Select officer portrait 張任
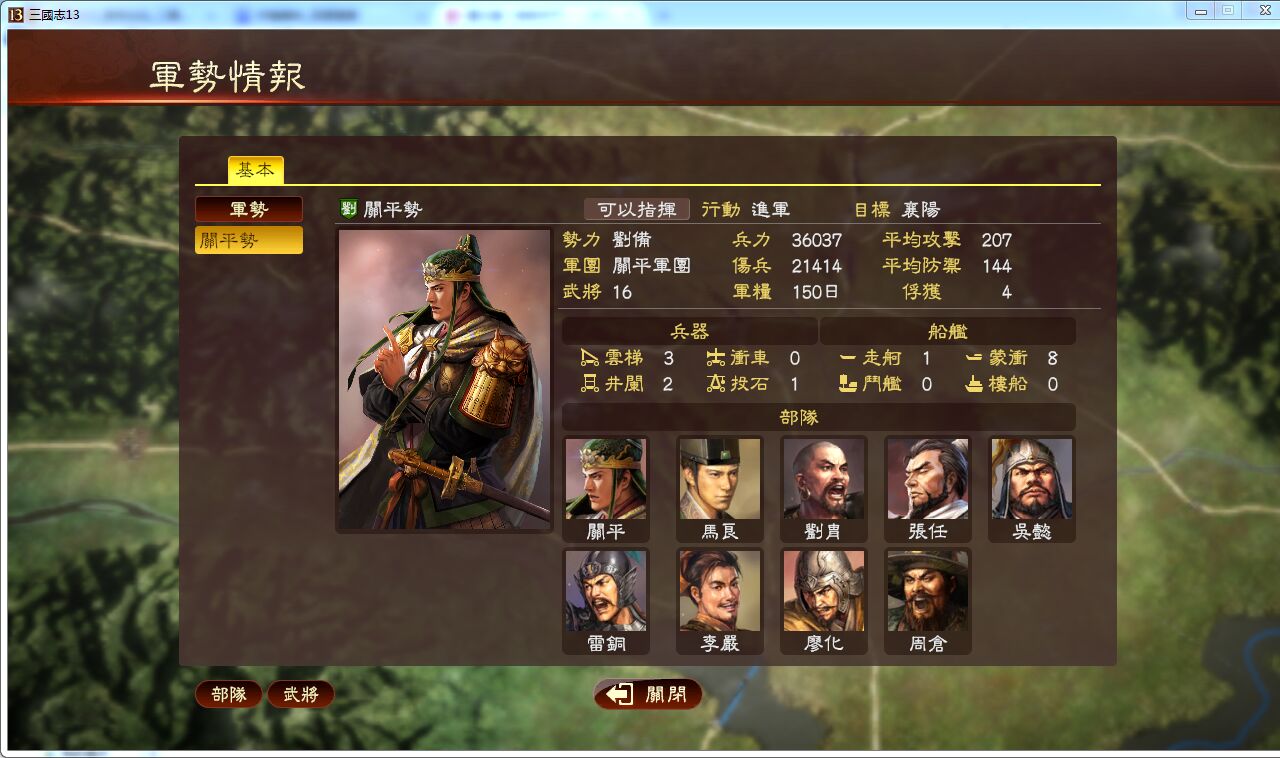 click(x=928, y=489)
